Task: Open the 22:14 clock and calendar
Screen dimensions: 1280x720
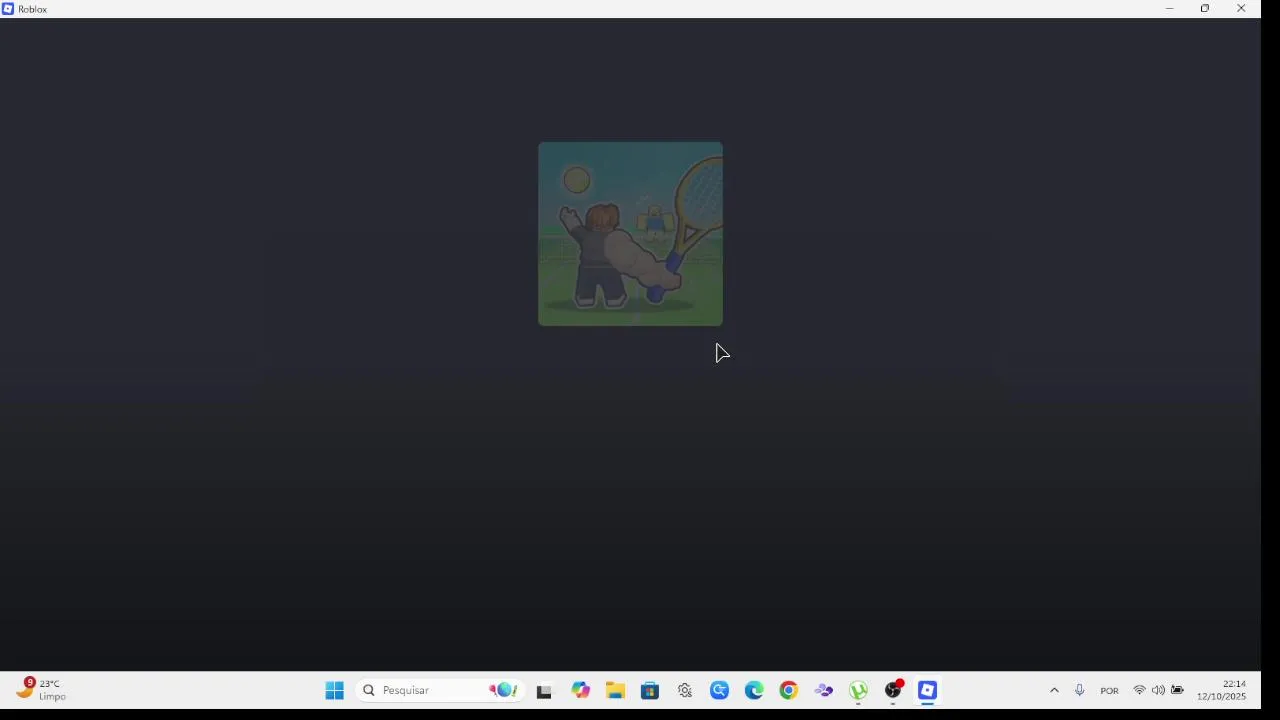Action: click(x=1222, y=690)
